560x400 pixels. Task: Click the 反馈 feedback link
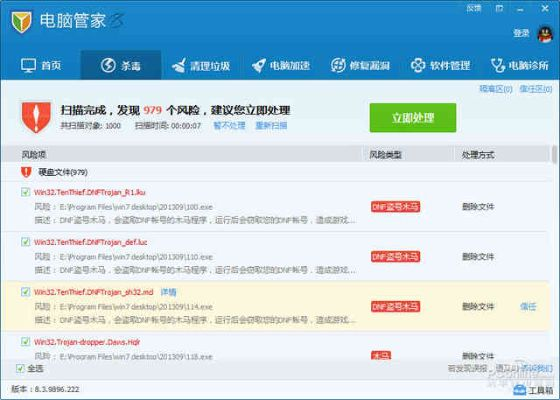tap(474, 8)
